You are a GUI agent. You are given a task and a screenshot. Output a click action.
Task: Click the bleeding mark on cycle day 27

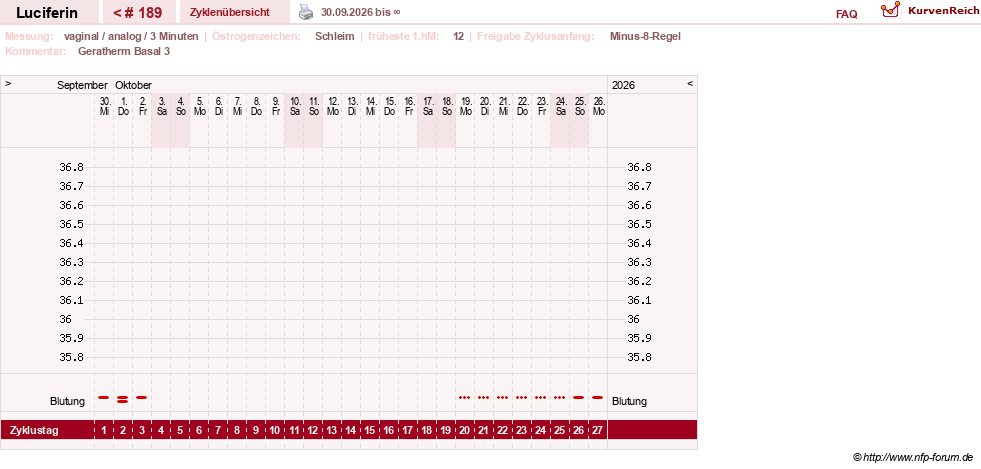click(597, 397)
